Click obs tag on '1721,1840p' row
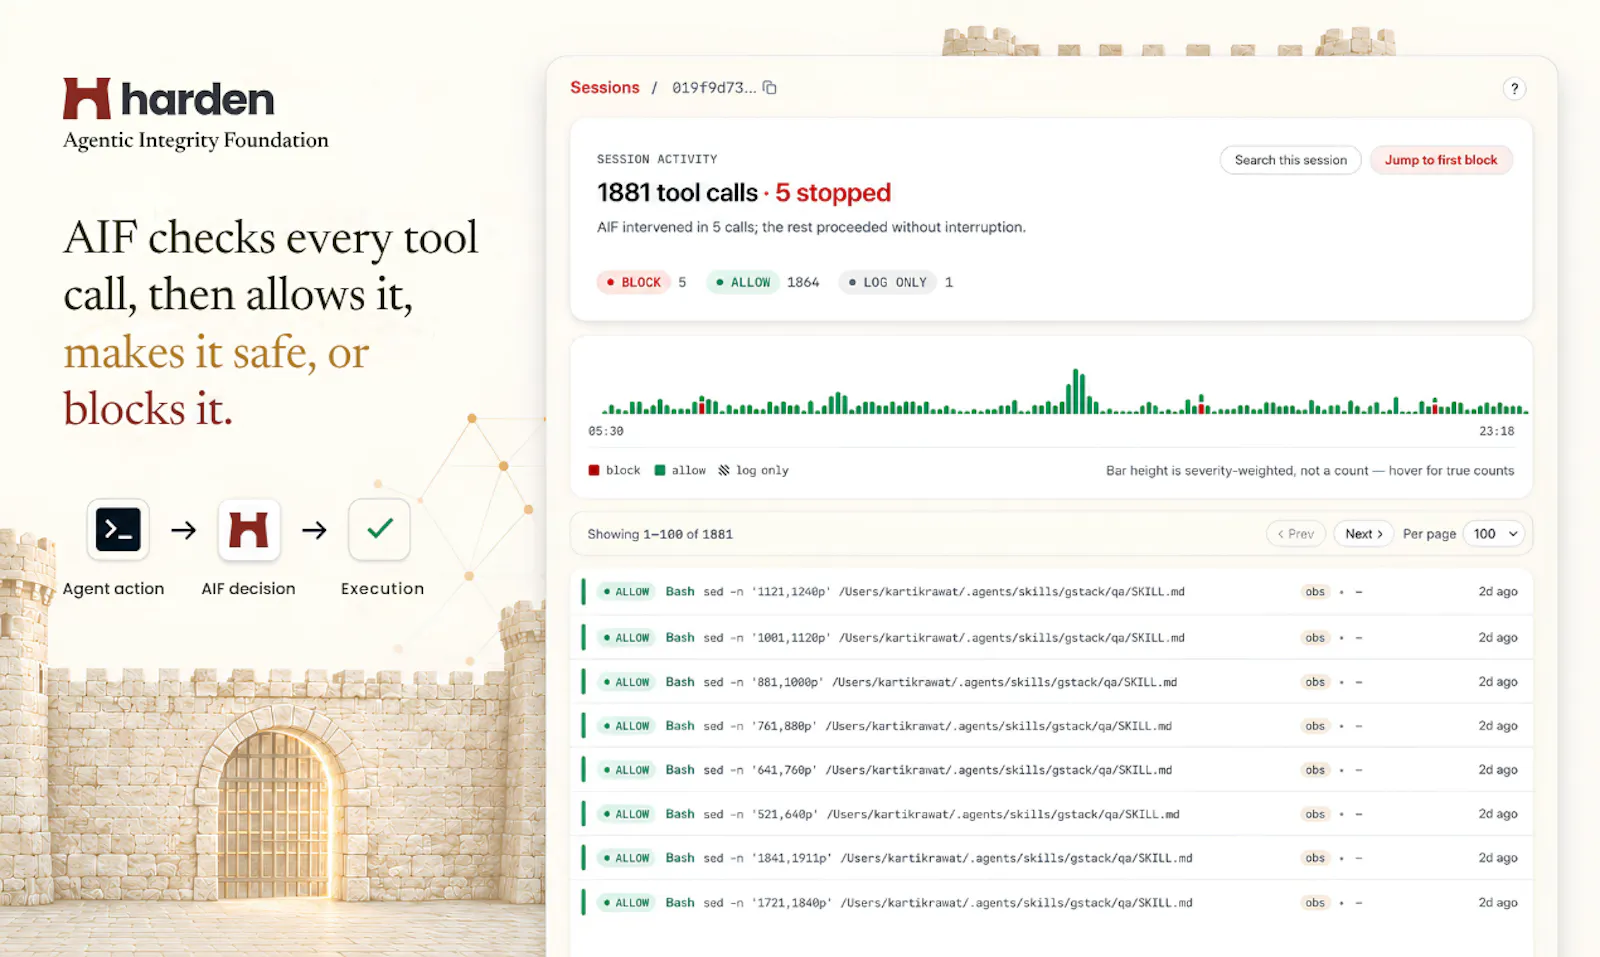This screenshot has width=1600, height=957. coord(1315,902)
